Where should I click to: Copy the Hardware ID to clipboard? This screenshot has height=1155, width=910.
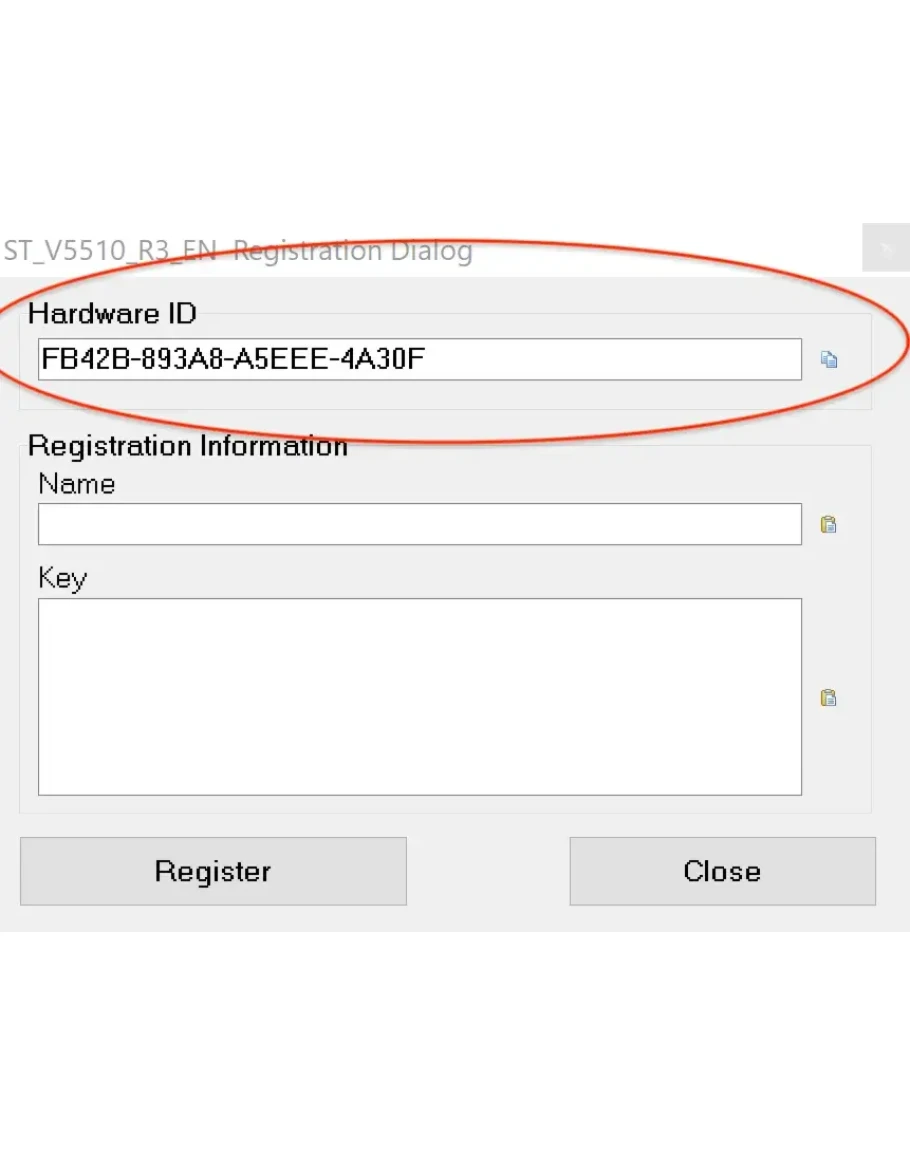[x=829, y=360]
